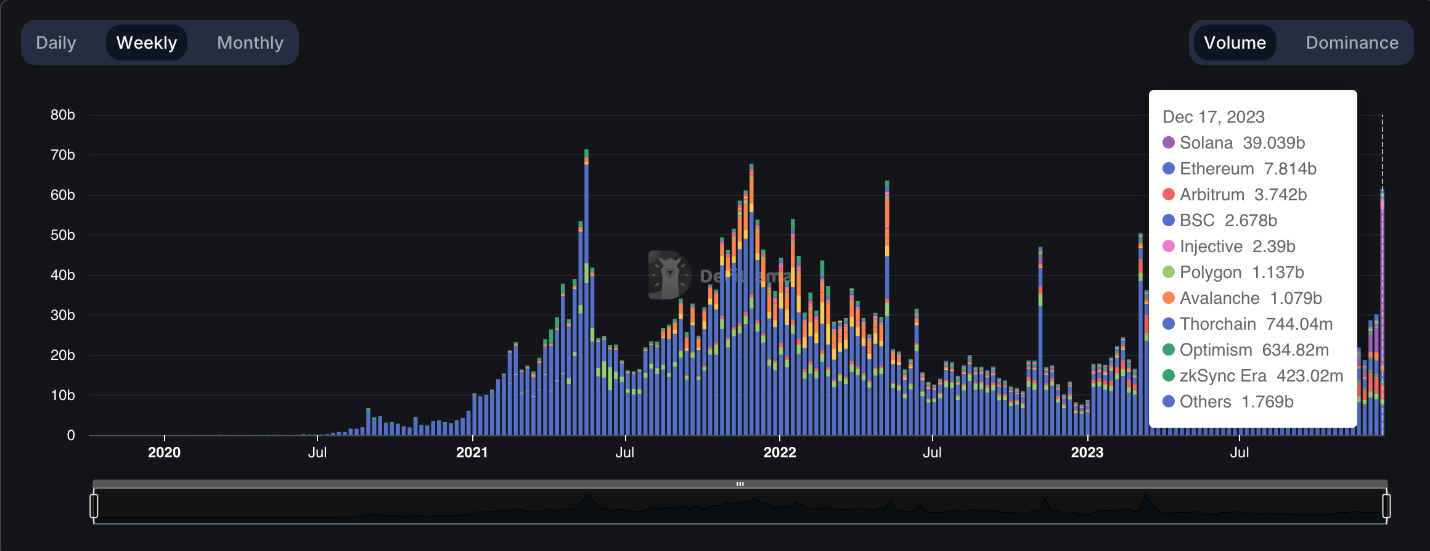Click the 2022 x-axis label
The height and width of the screenshot is (551, 1430).
780,453
